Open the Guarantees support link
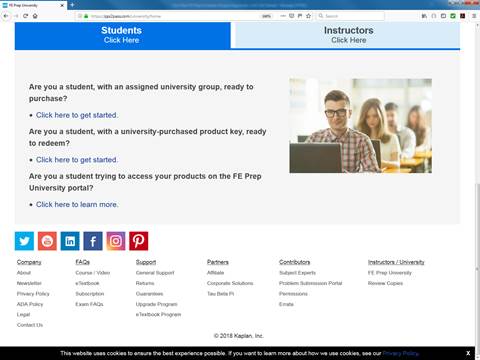 149,294
